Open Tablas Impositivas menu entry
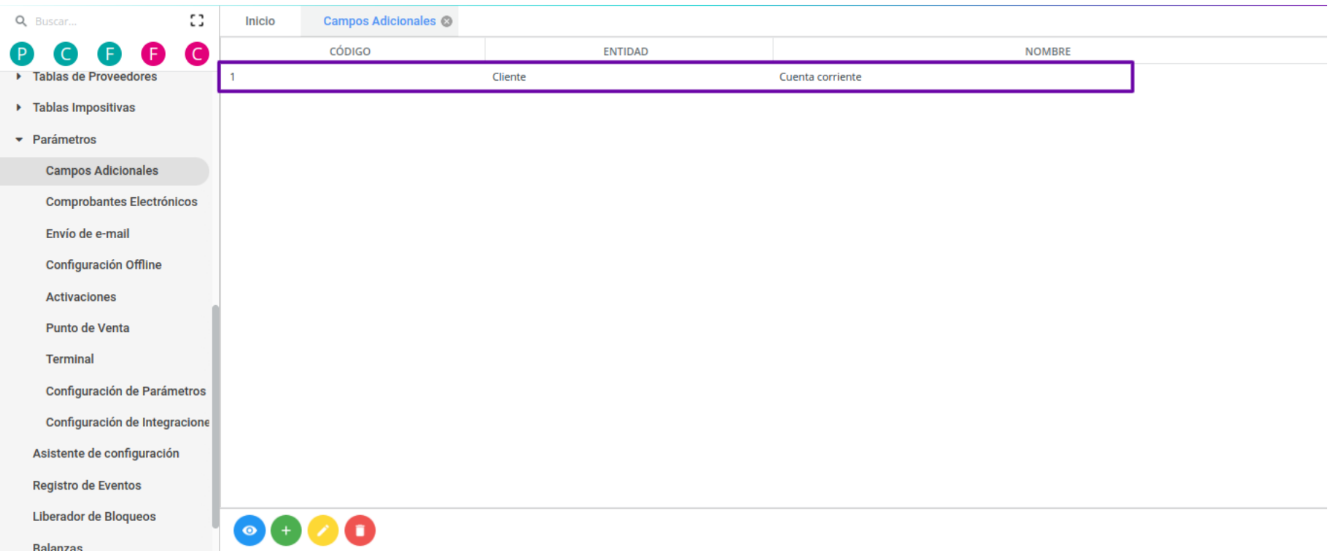Screen dimensions: 1338x551 (84, 108)
